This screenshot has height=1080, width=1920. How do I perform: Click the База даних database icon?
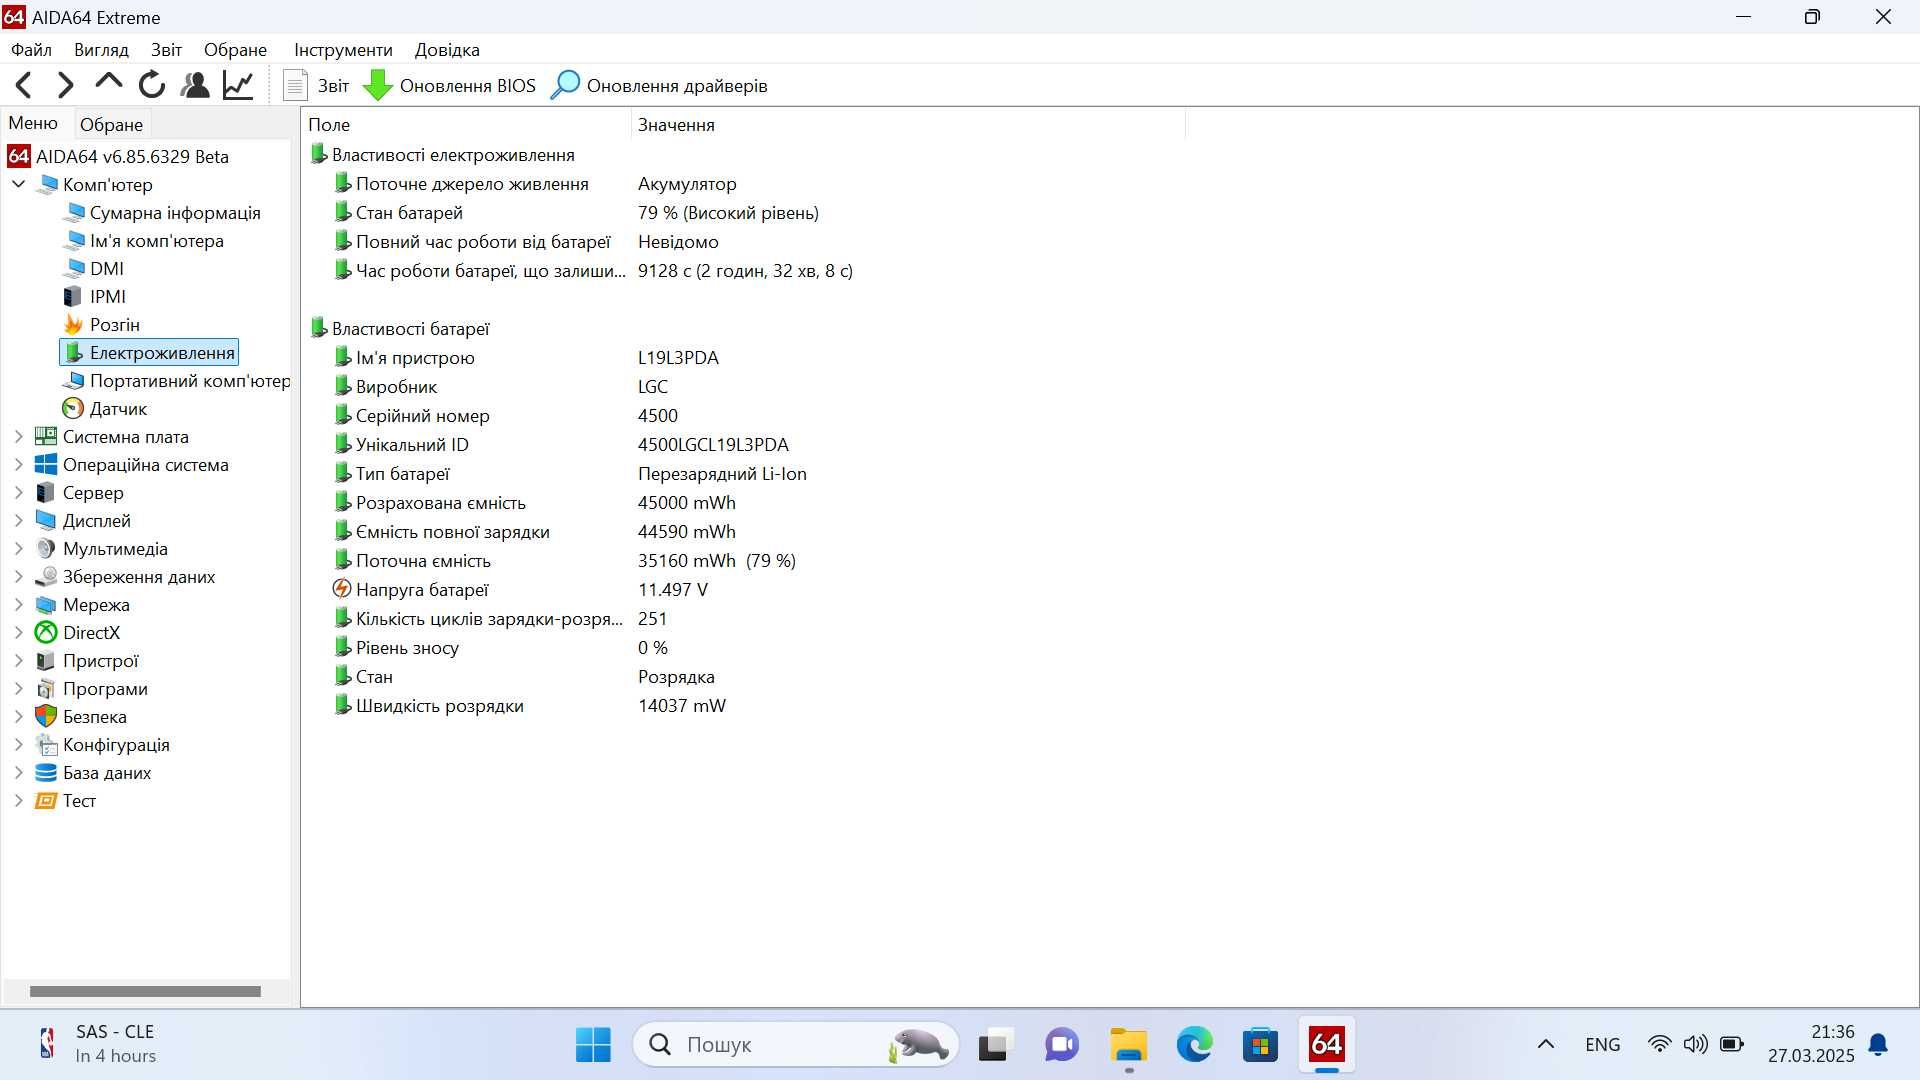pyautogui.click(x=46, y=772)
